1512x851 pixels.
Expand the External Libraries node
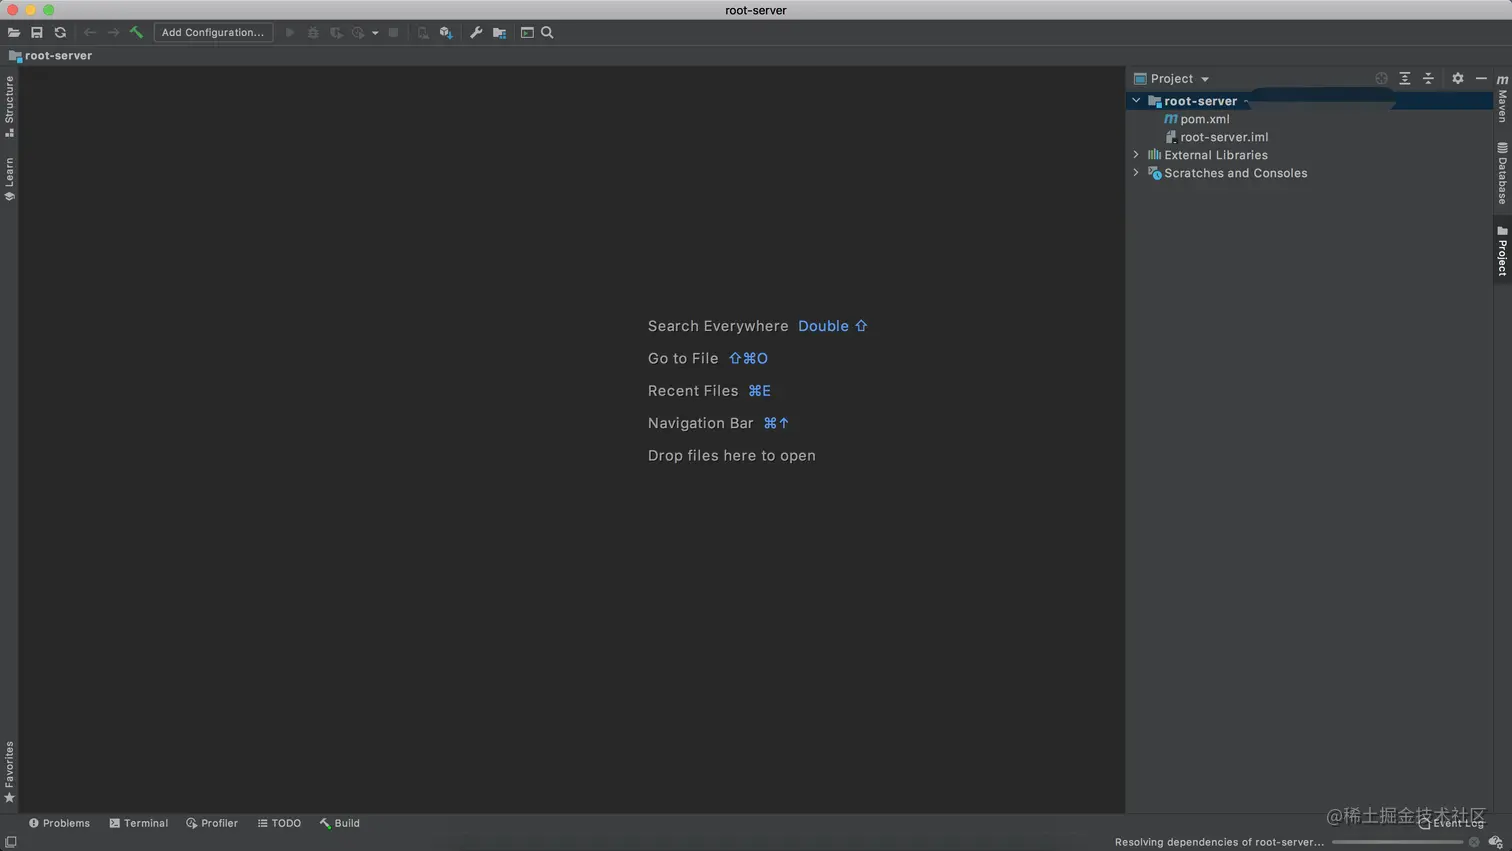point(1136,155)
